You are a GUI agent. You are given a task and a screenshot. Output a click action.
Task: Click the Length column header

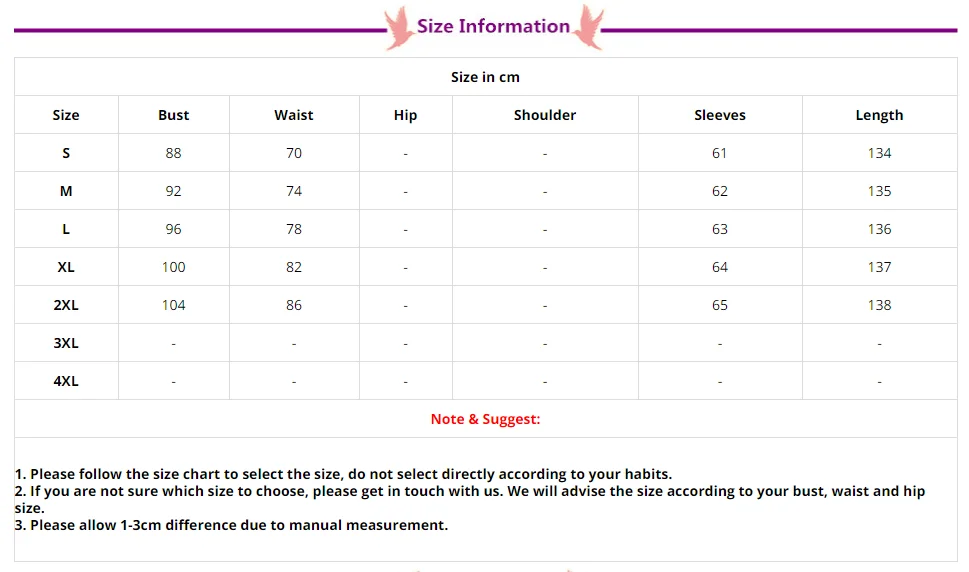click(879, 115)
